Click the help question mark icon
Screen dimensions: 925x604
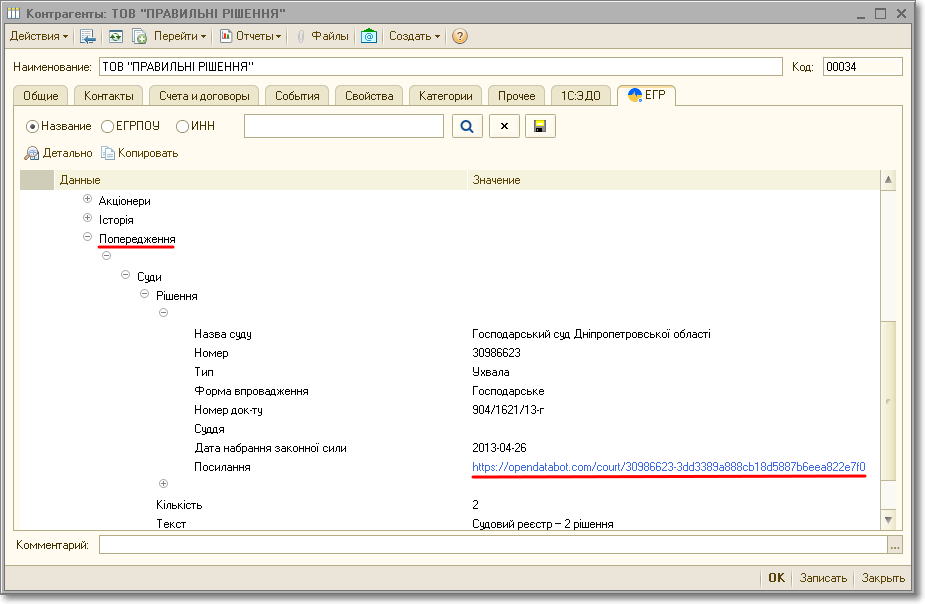point(460,36)
